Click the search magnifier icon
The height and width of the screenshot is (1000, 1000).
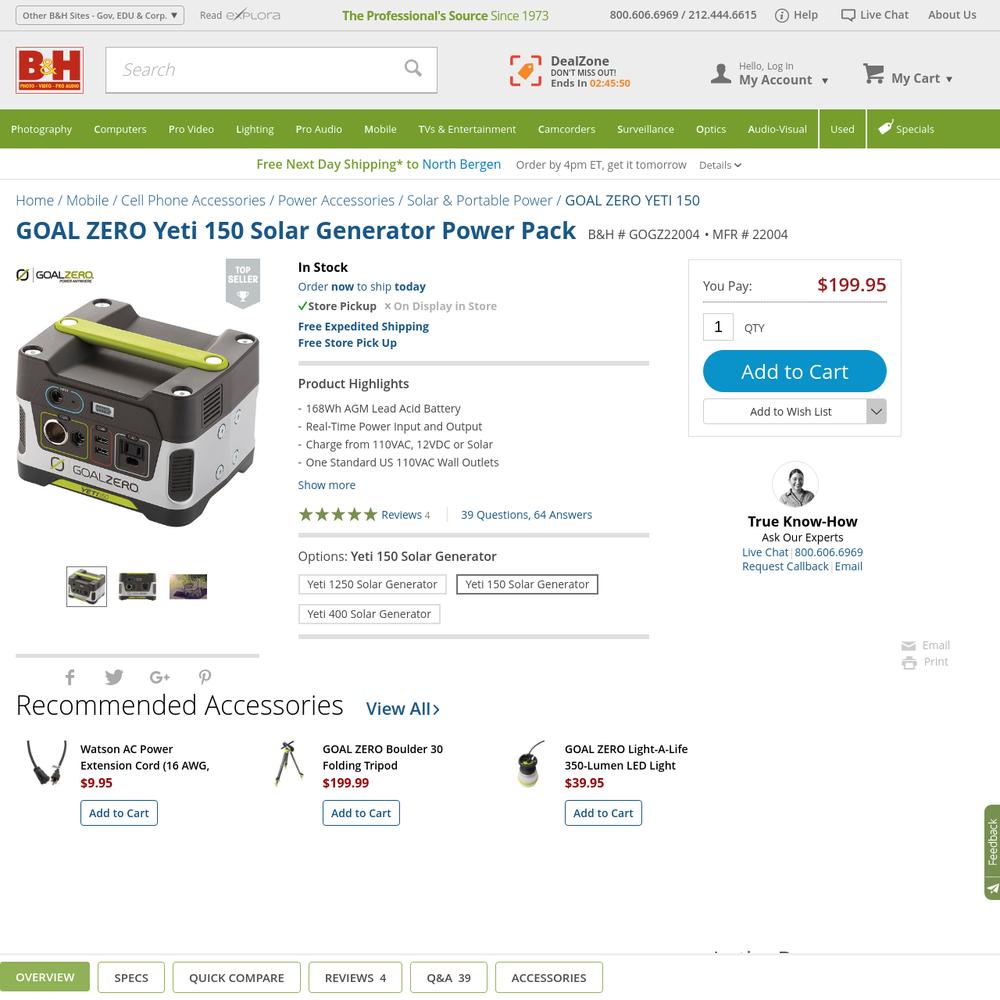(413, 68)
